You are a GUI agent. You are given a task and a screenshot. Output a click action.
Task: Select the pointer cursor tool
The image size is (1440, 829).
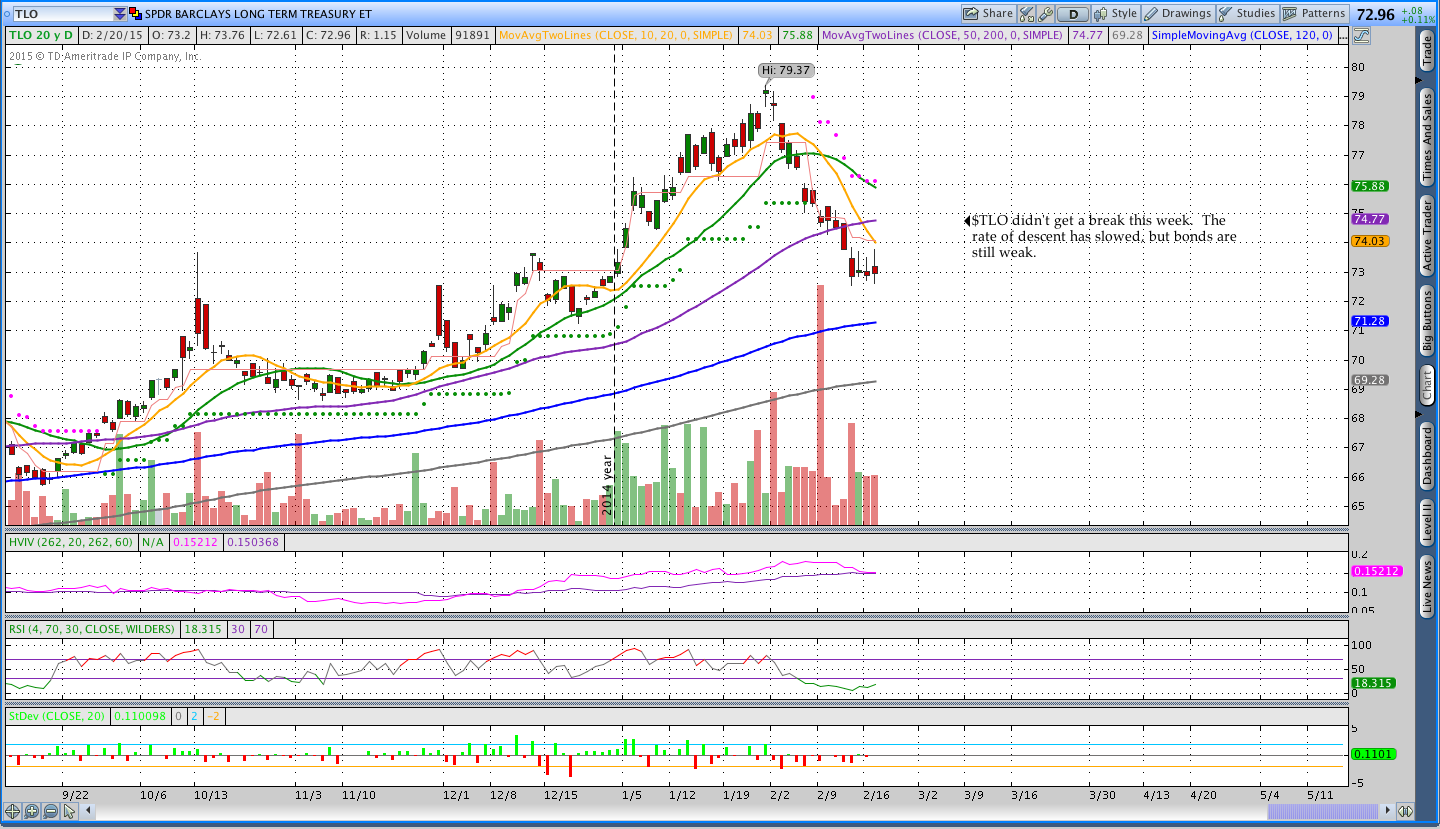[69, 811]
